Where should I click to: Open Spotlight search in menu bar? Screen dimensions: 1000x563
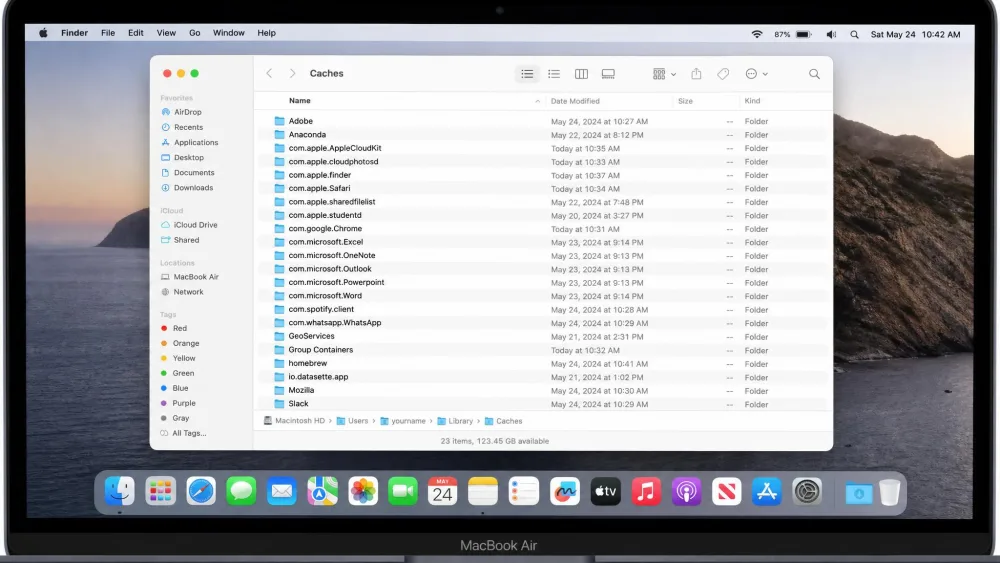pyautogui.click(x=854, y=34)
